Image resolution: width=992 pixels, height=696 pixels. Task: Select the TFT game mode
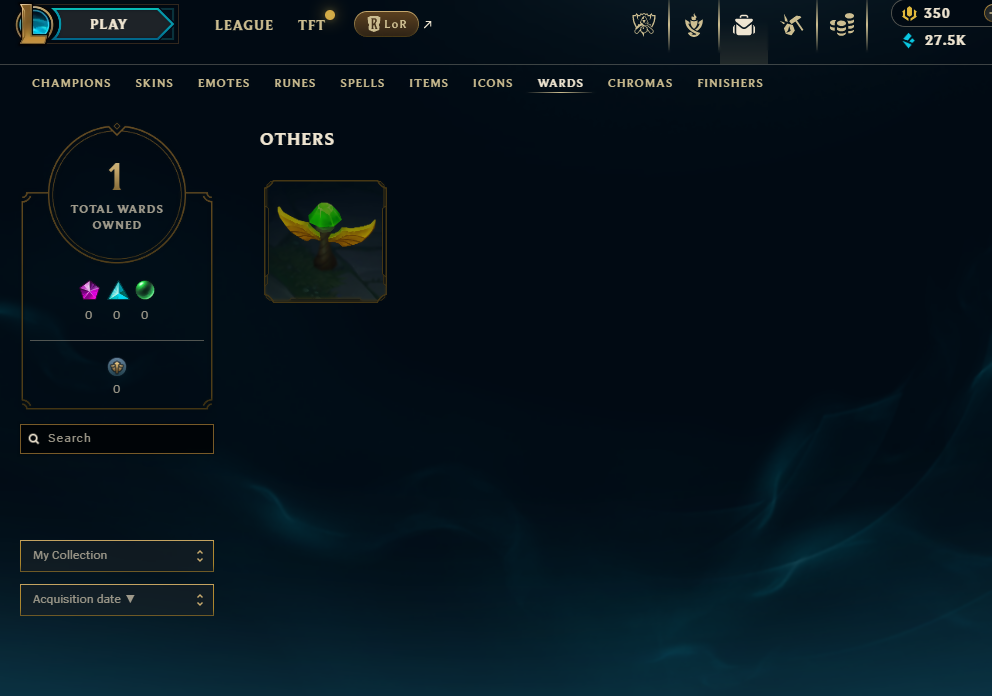tap(311, 25)
